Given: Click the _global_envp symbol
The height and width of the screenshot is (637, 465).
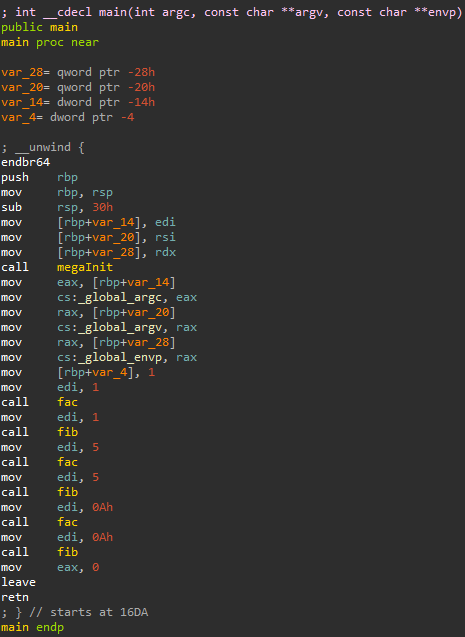Looking at the screenshot, I should (x=122, y=358).
